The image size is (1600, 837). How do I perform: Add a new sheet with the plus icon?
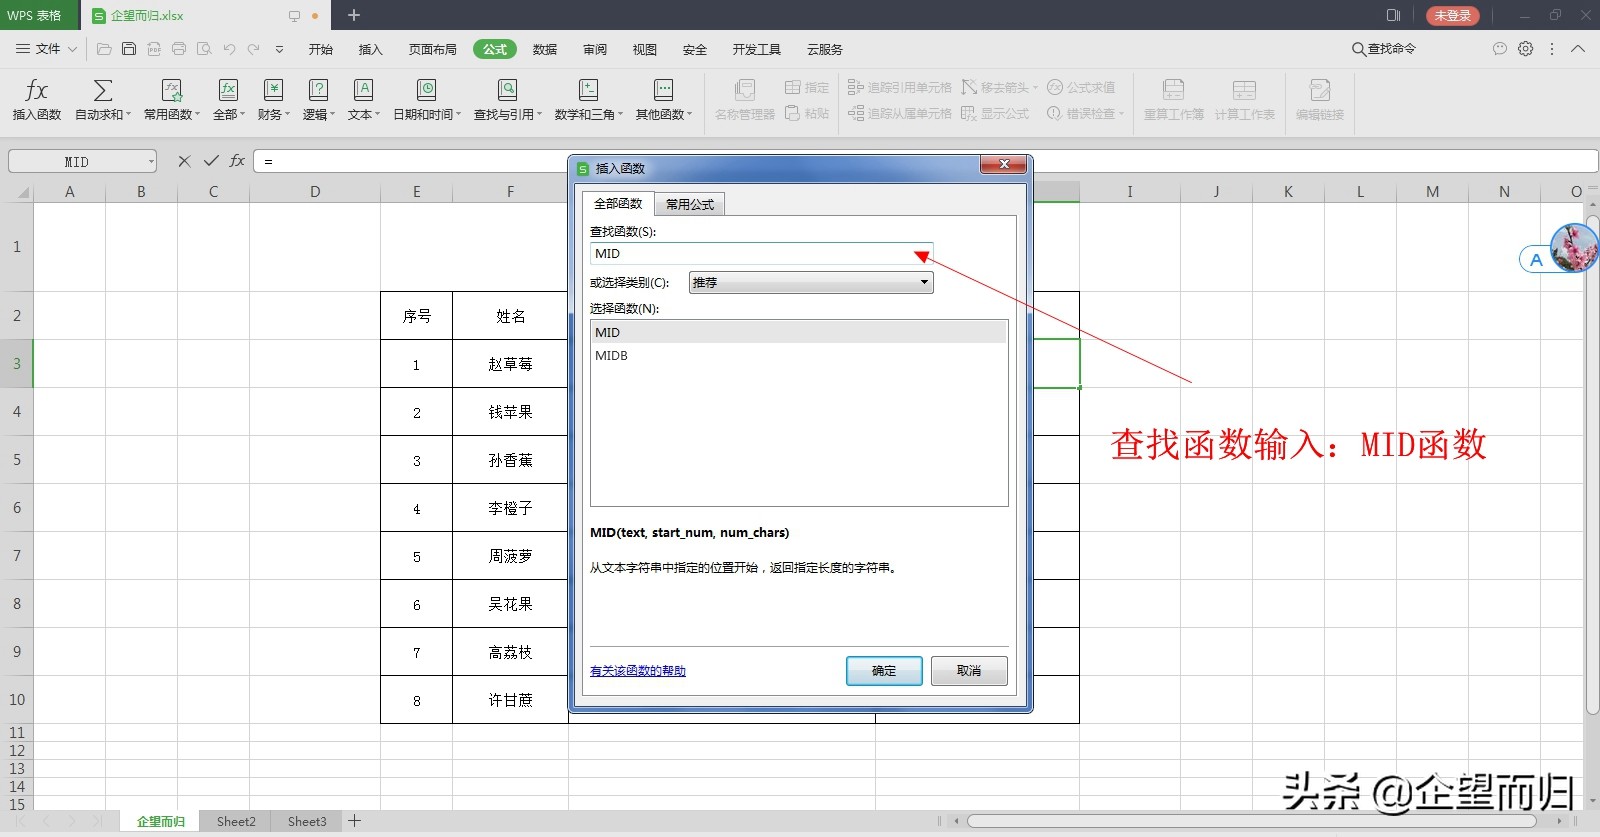click(354, 821)
